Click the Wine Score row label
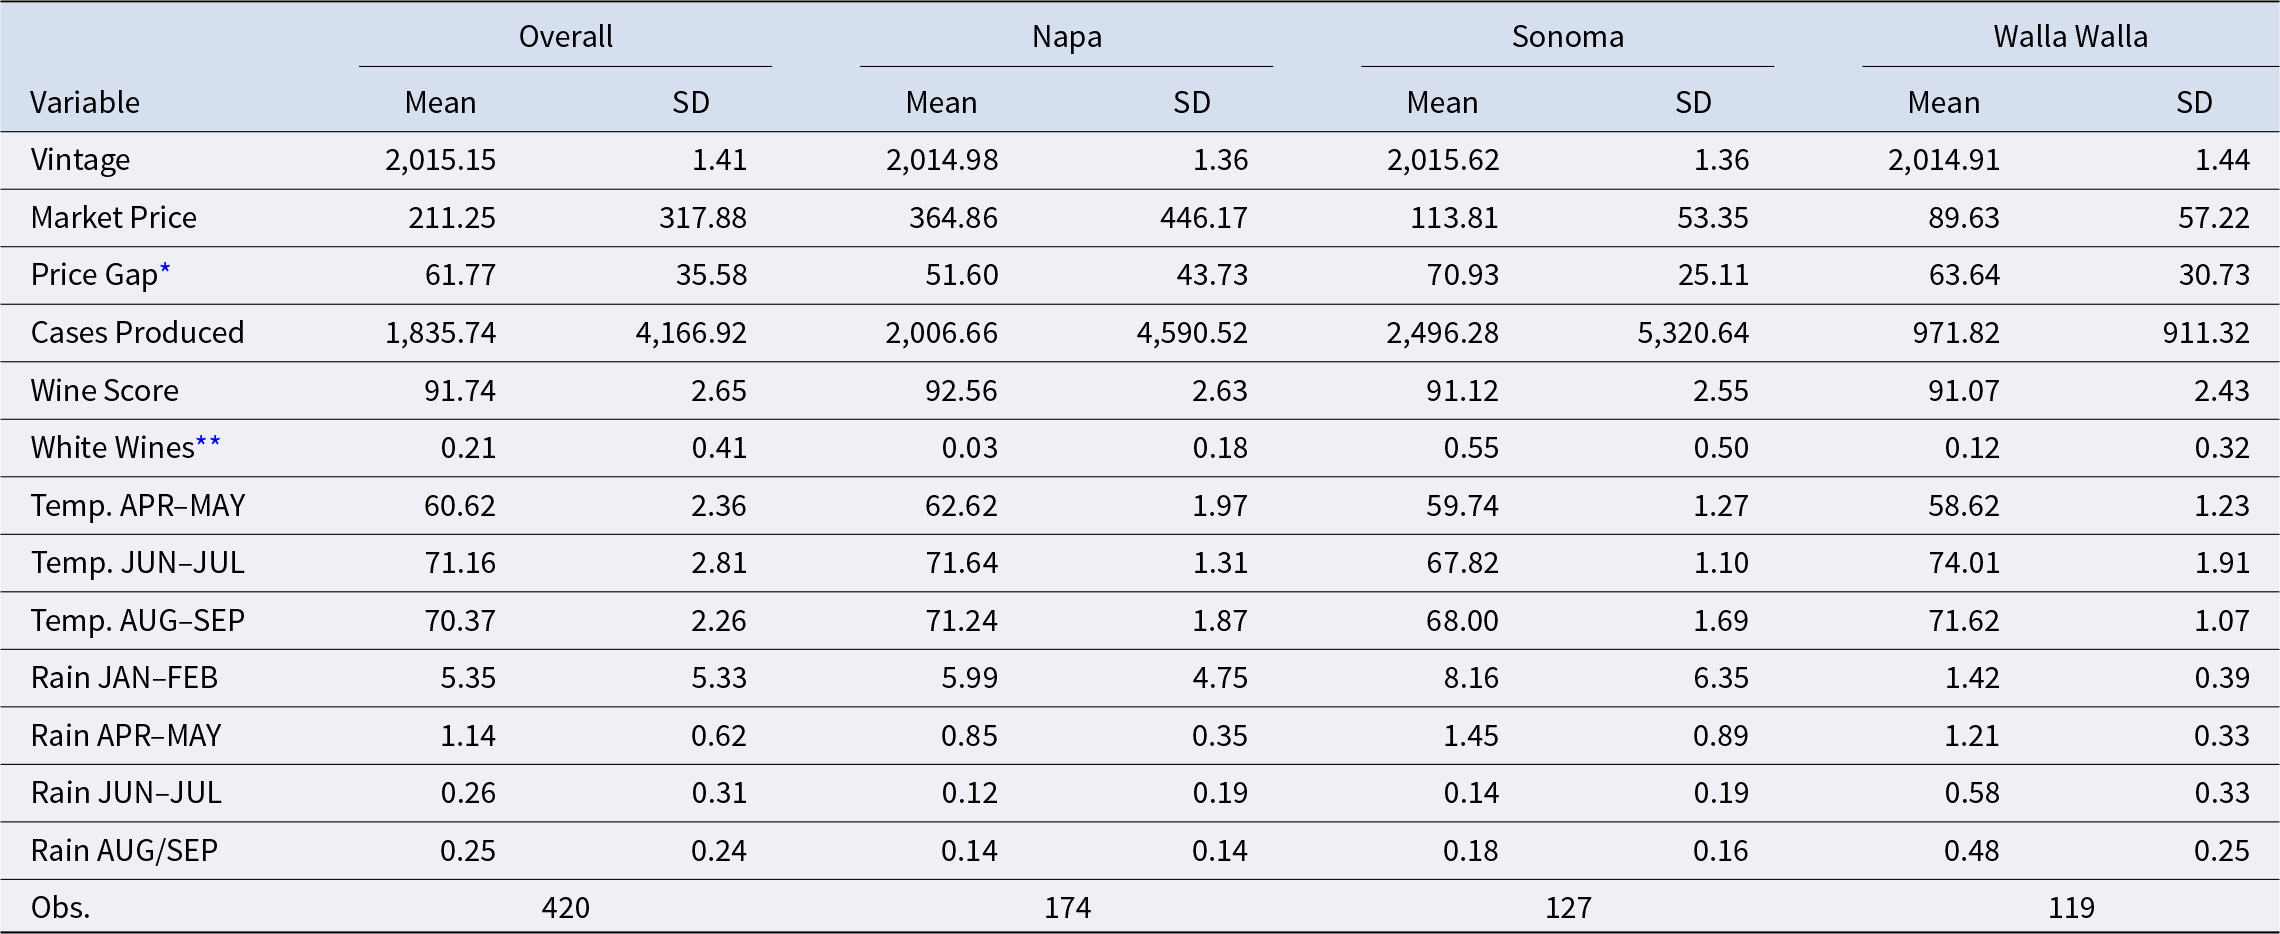The width and height of the screenshot is (2280, 934). pos(104,390)
